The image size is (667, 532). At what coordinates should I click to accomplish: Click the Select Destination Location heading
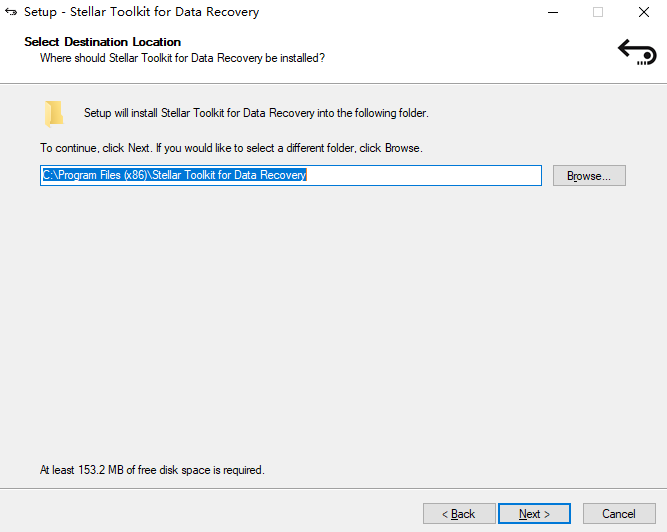pyautogui.click(x=102, y=42)
